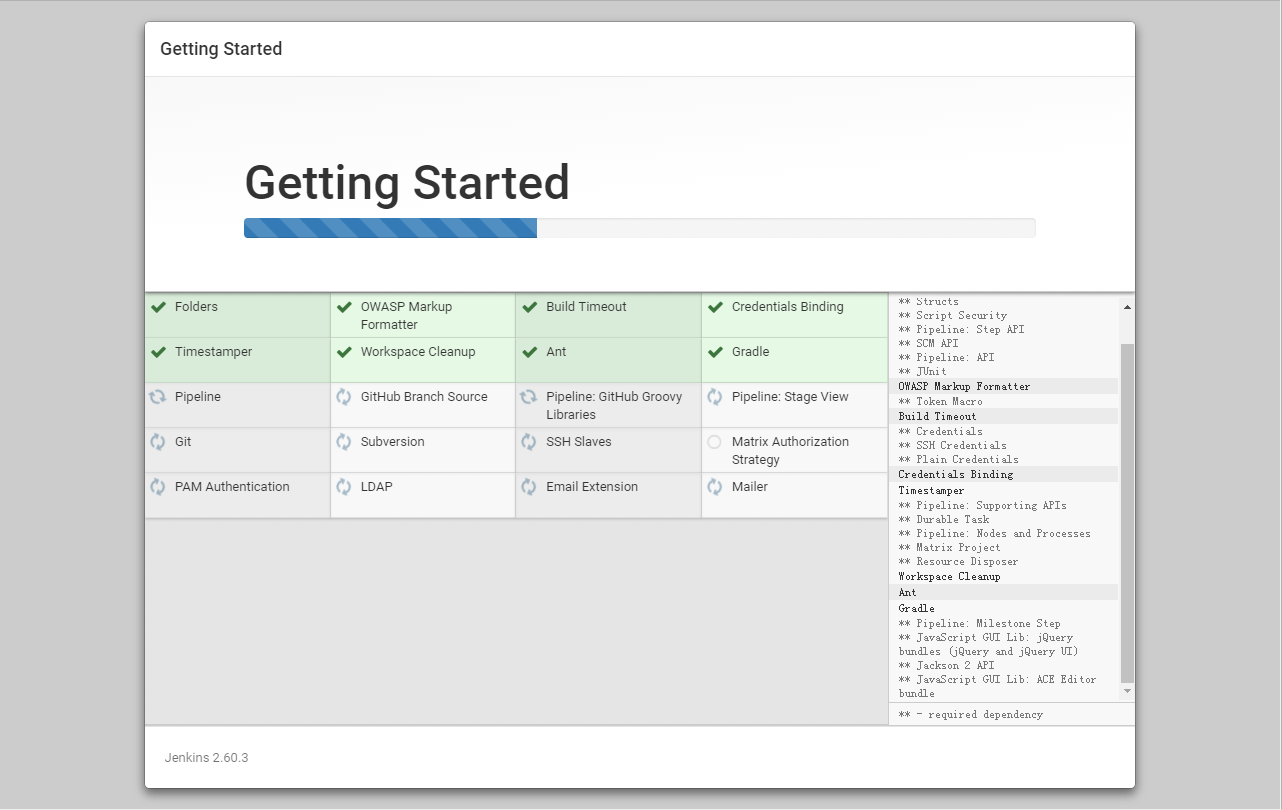Select the Email Extension plugin cell
This screenshot has width=1282, height=810.
point(608,495)
